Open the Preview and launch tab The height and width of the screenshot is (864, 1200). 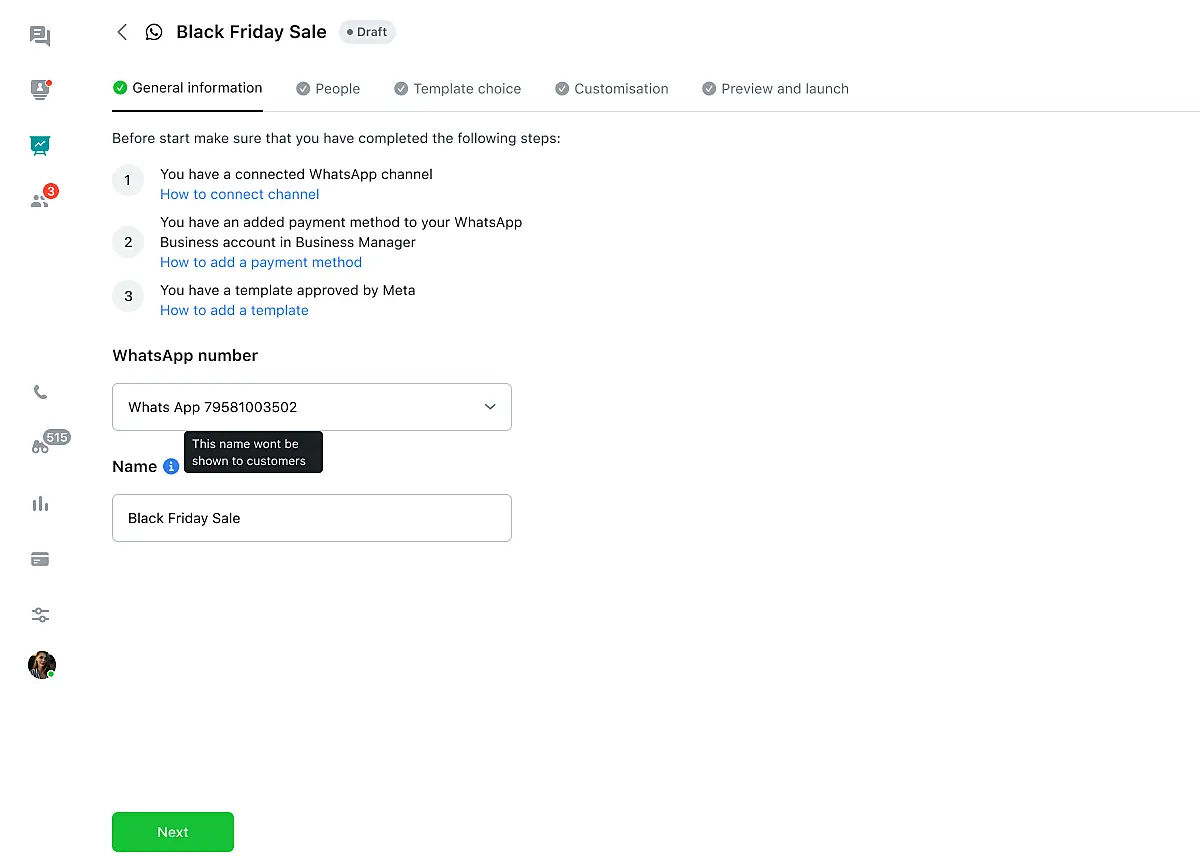[x=776, y=89]
